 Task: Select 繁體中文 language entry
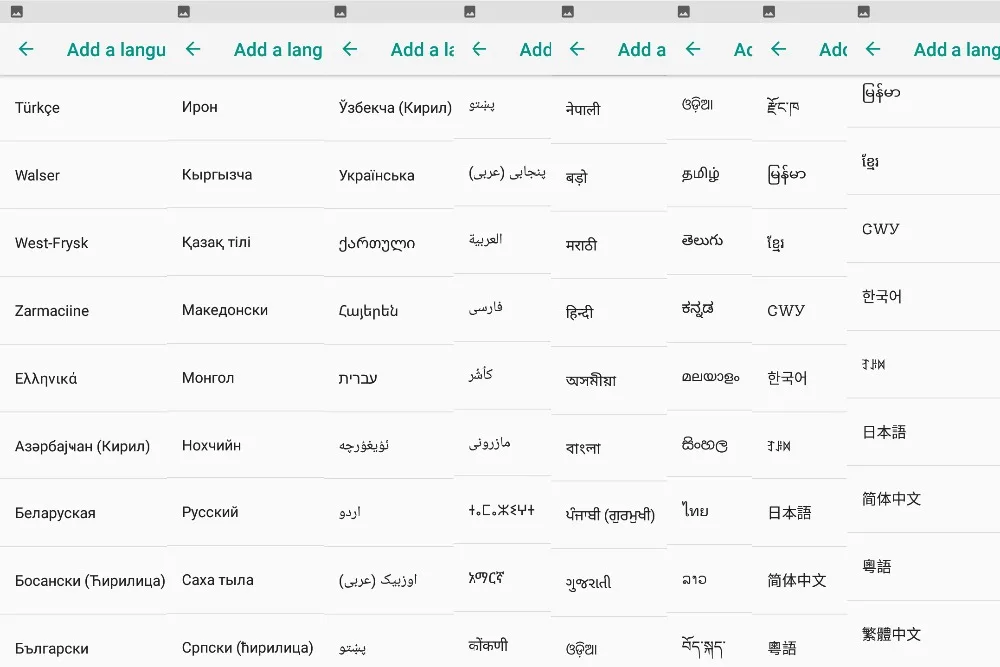pyautogui.click(x=923, y=634)
